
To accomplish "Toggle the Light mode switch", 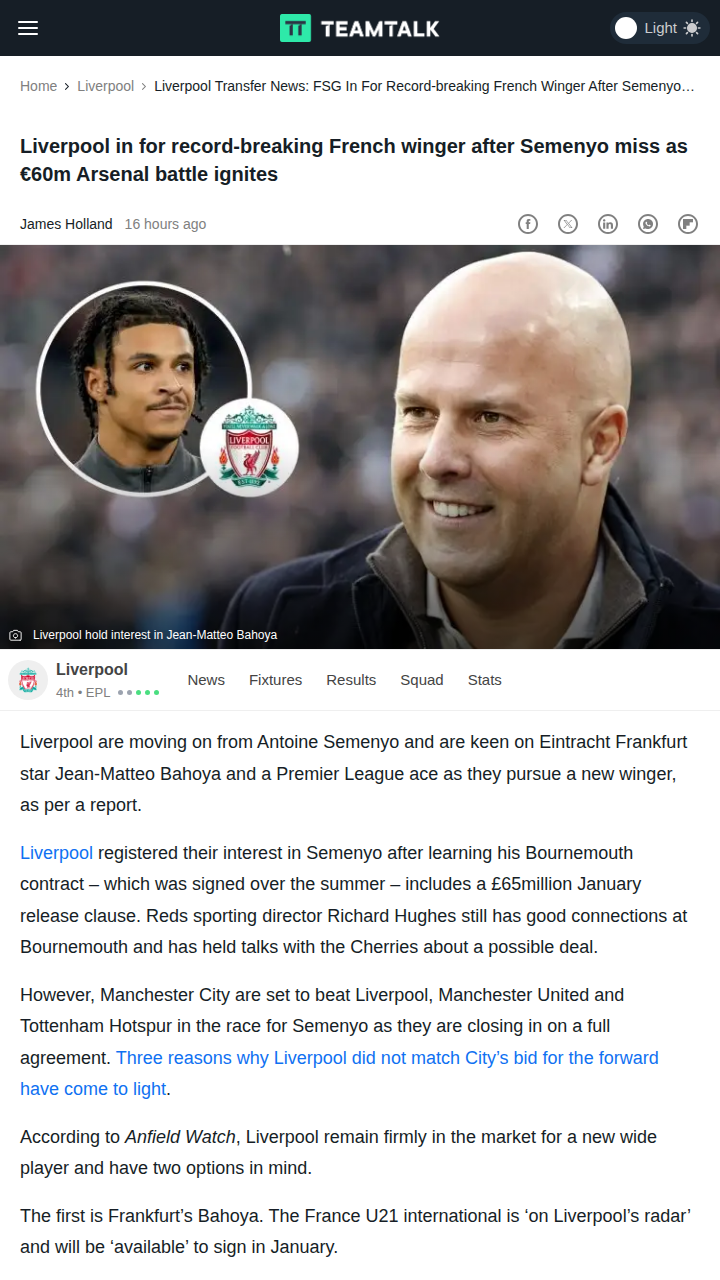I will coord(660,28).
